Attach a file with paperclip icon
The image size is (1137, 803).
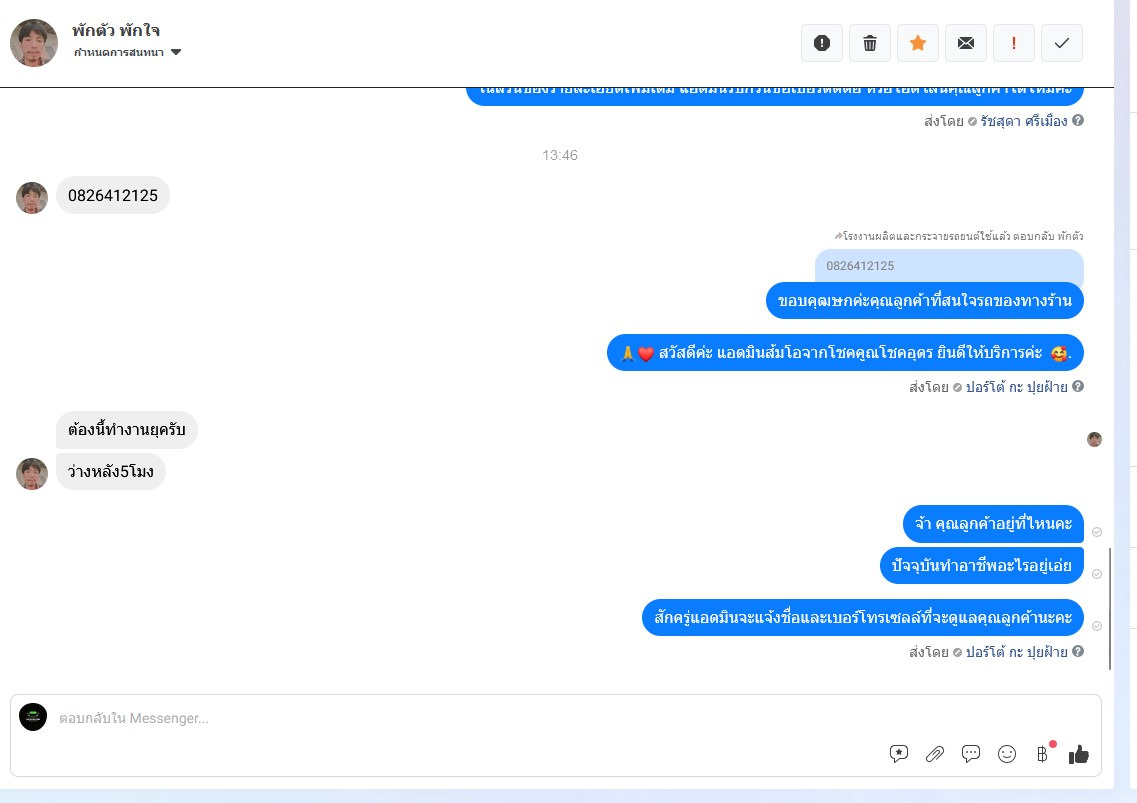coord(935,754)
